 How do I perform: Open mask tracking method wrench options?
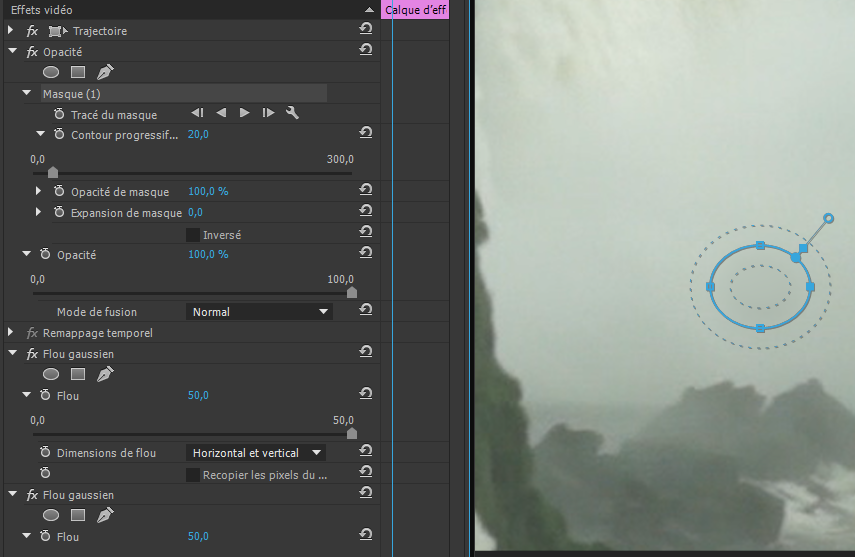292,113
